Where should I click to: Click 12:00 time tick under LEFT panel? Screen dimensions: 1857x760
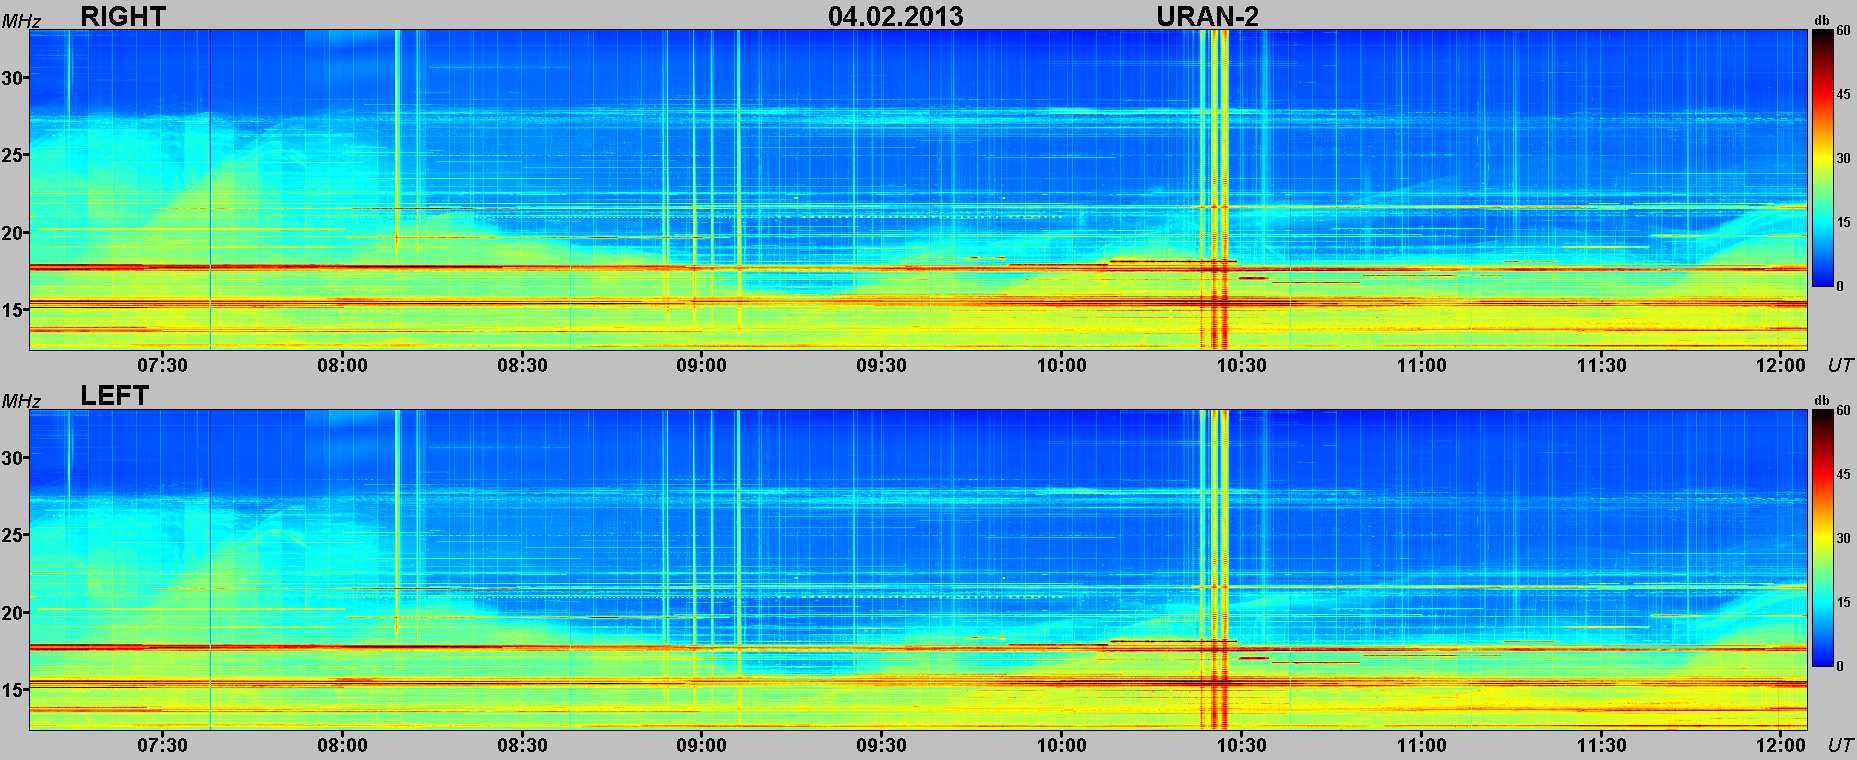coord(1781,745)
